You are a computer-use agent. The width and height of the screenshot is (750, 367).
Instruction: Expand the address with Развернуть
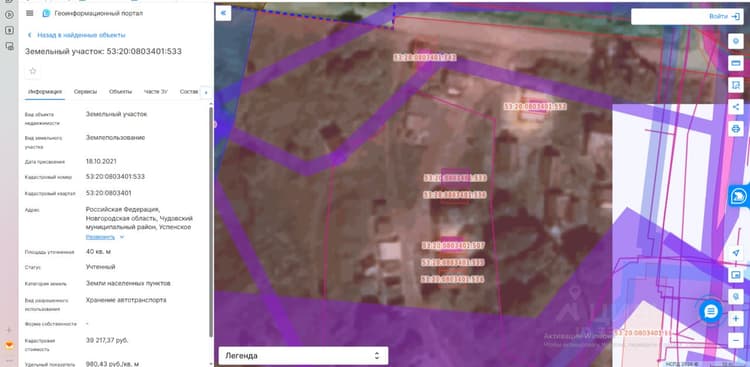pyautogui.click(x=105, y=237)
